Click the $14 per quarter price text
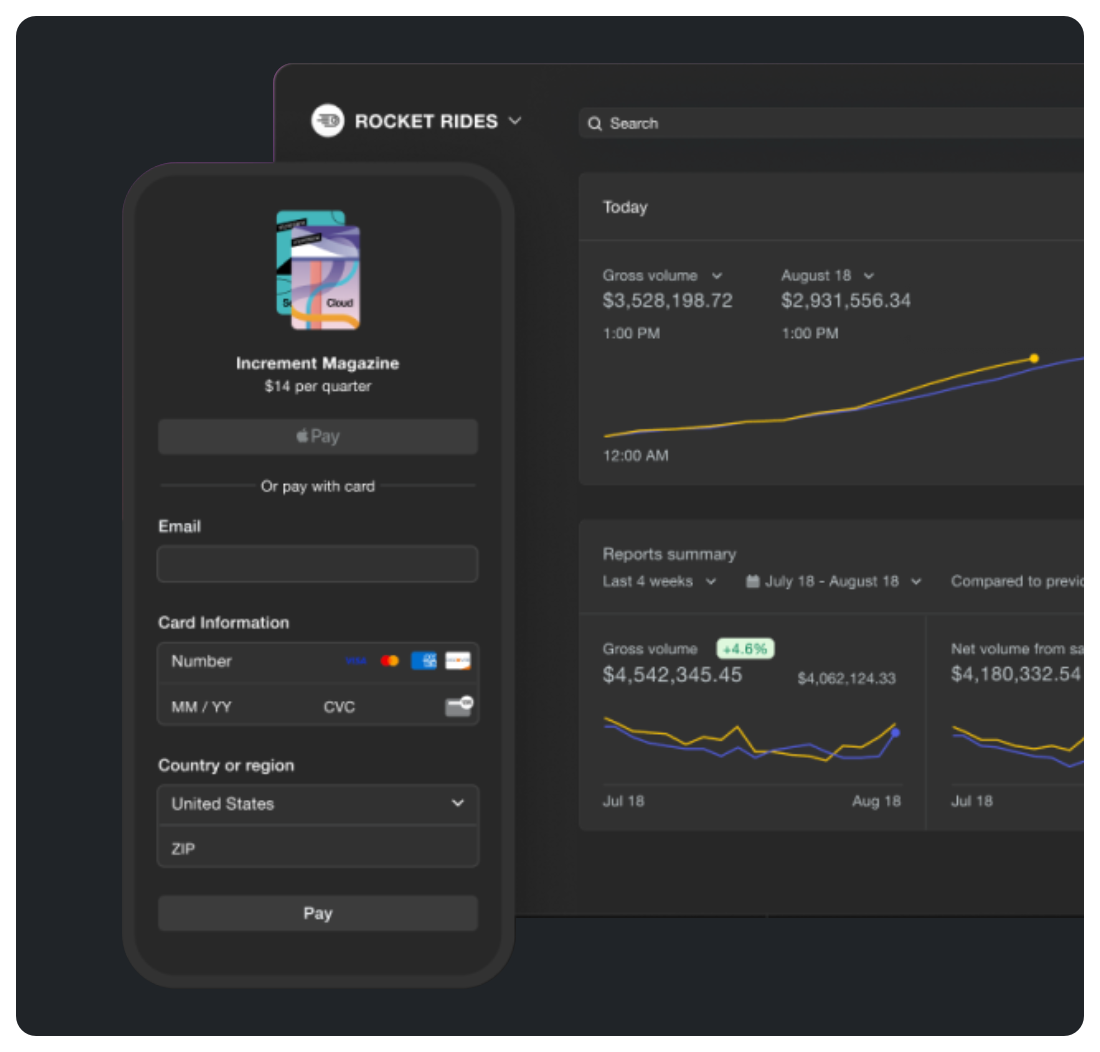This screenshot has height=1052, width=1100. click(318, 386)
